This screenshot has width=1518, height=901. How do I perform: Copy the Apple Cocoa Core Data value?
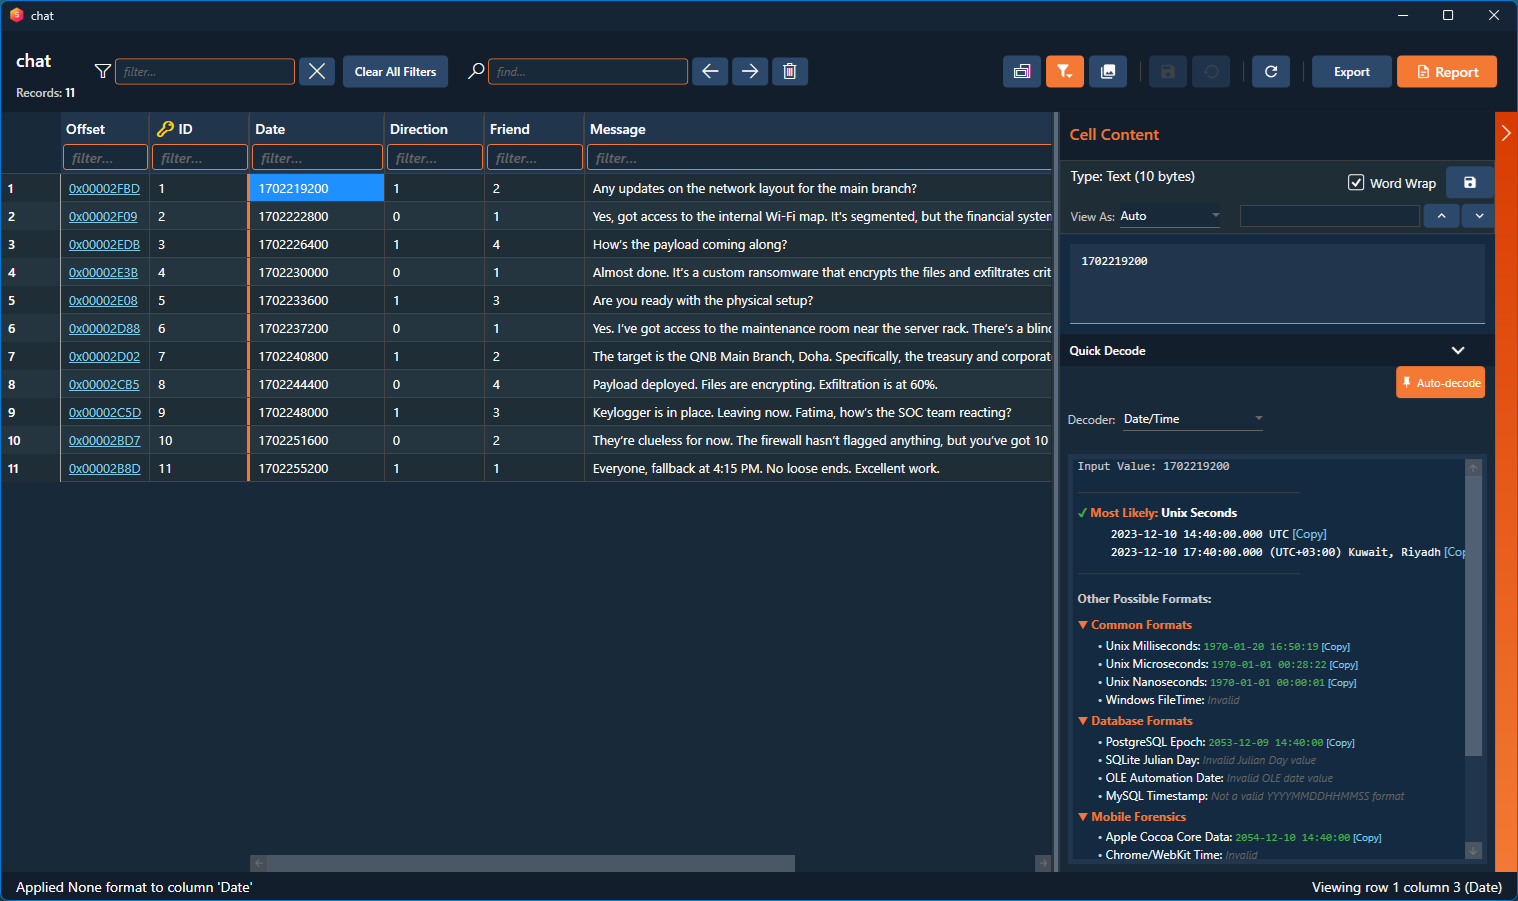[x=1367, y=838]
